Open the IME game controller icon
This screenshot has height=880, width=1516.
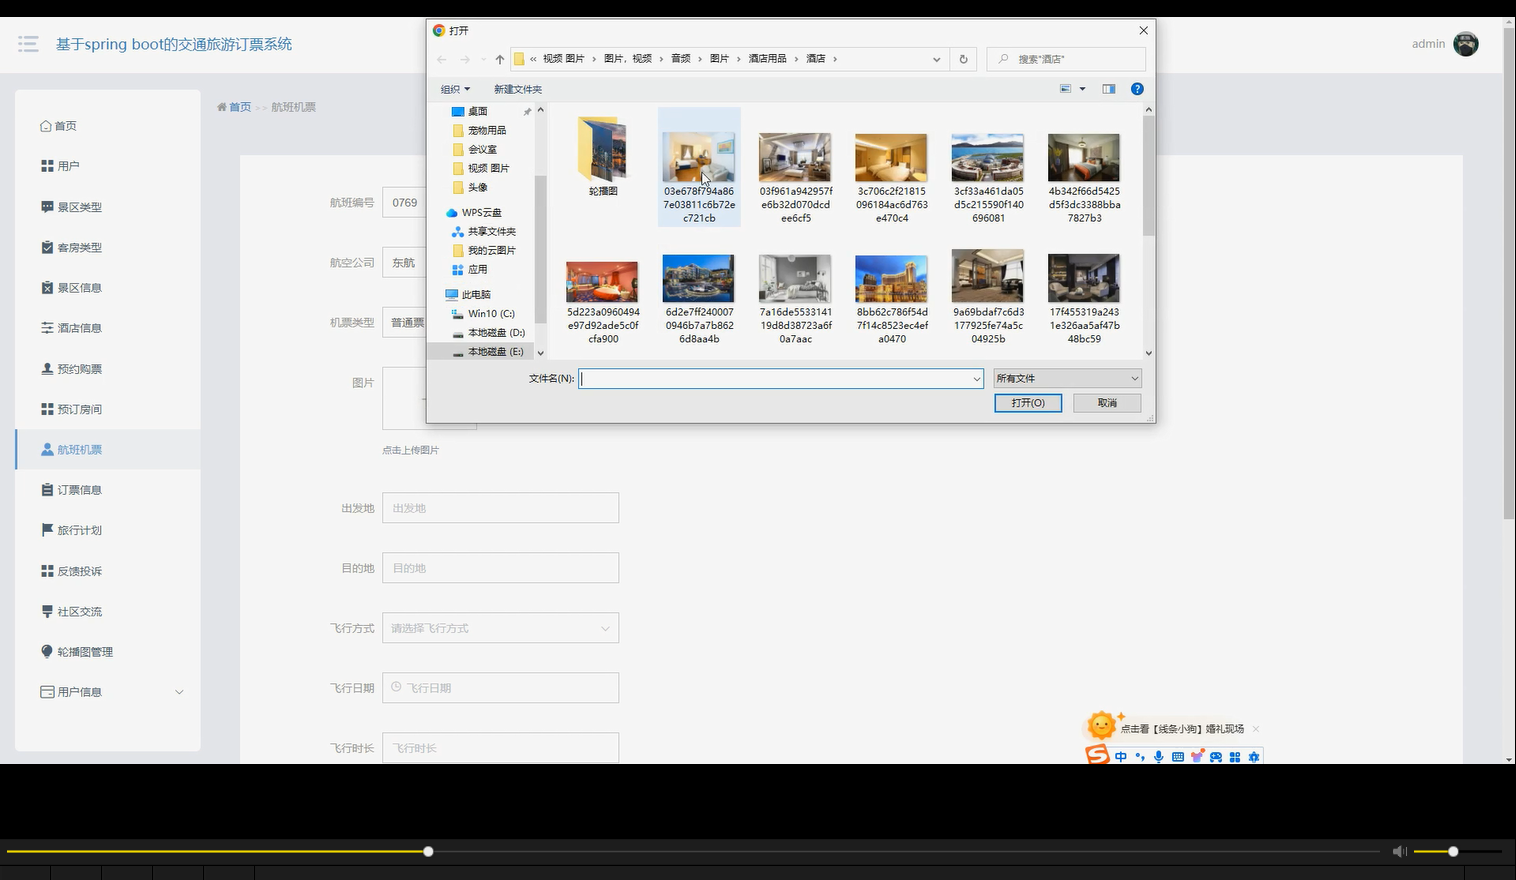(x=1216, y=757)
